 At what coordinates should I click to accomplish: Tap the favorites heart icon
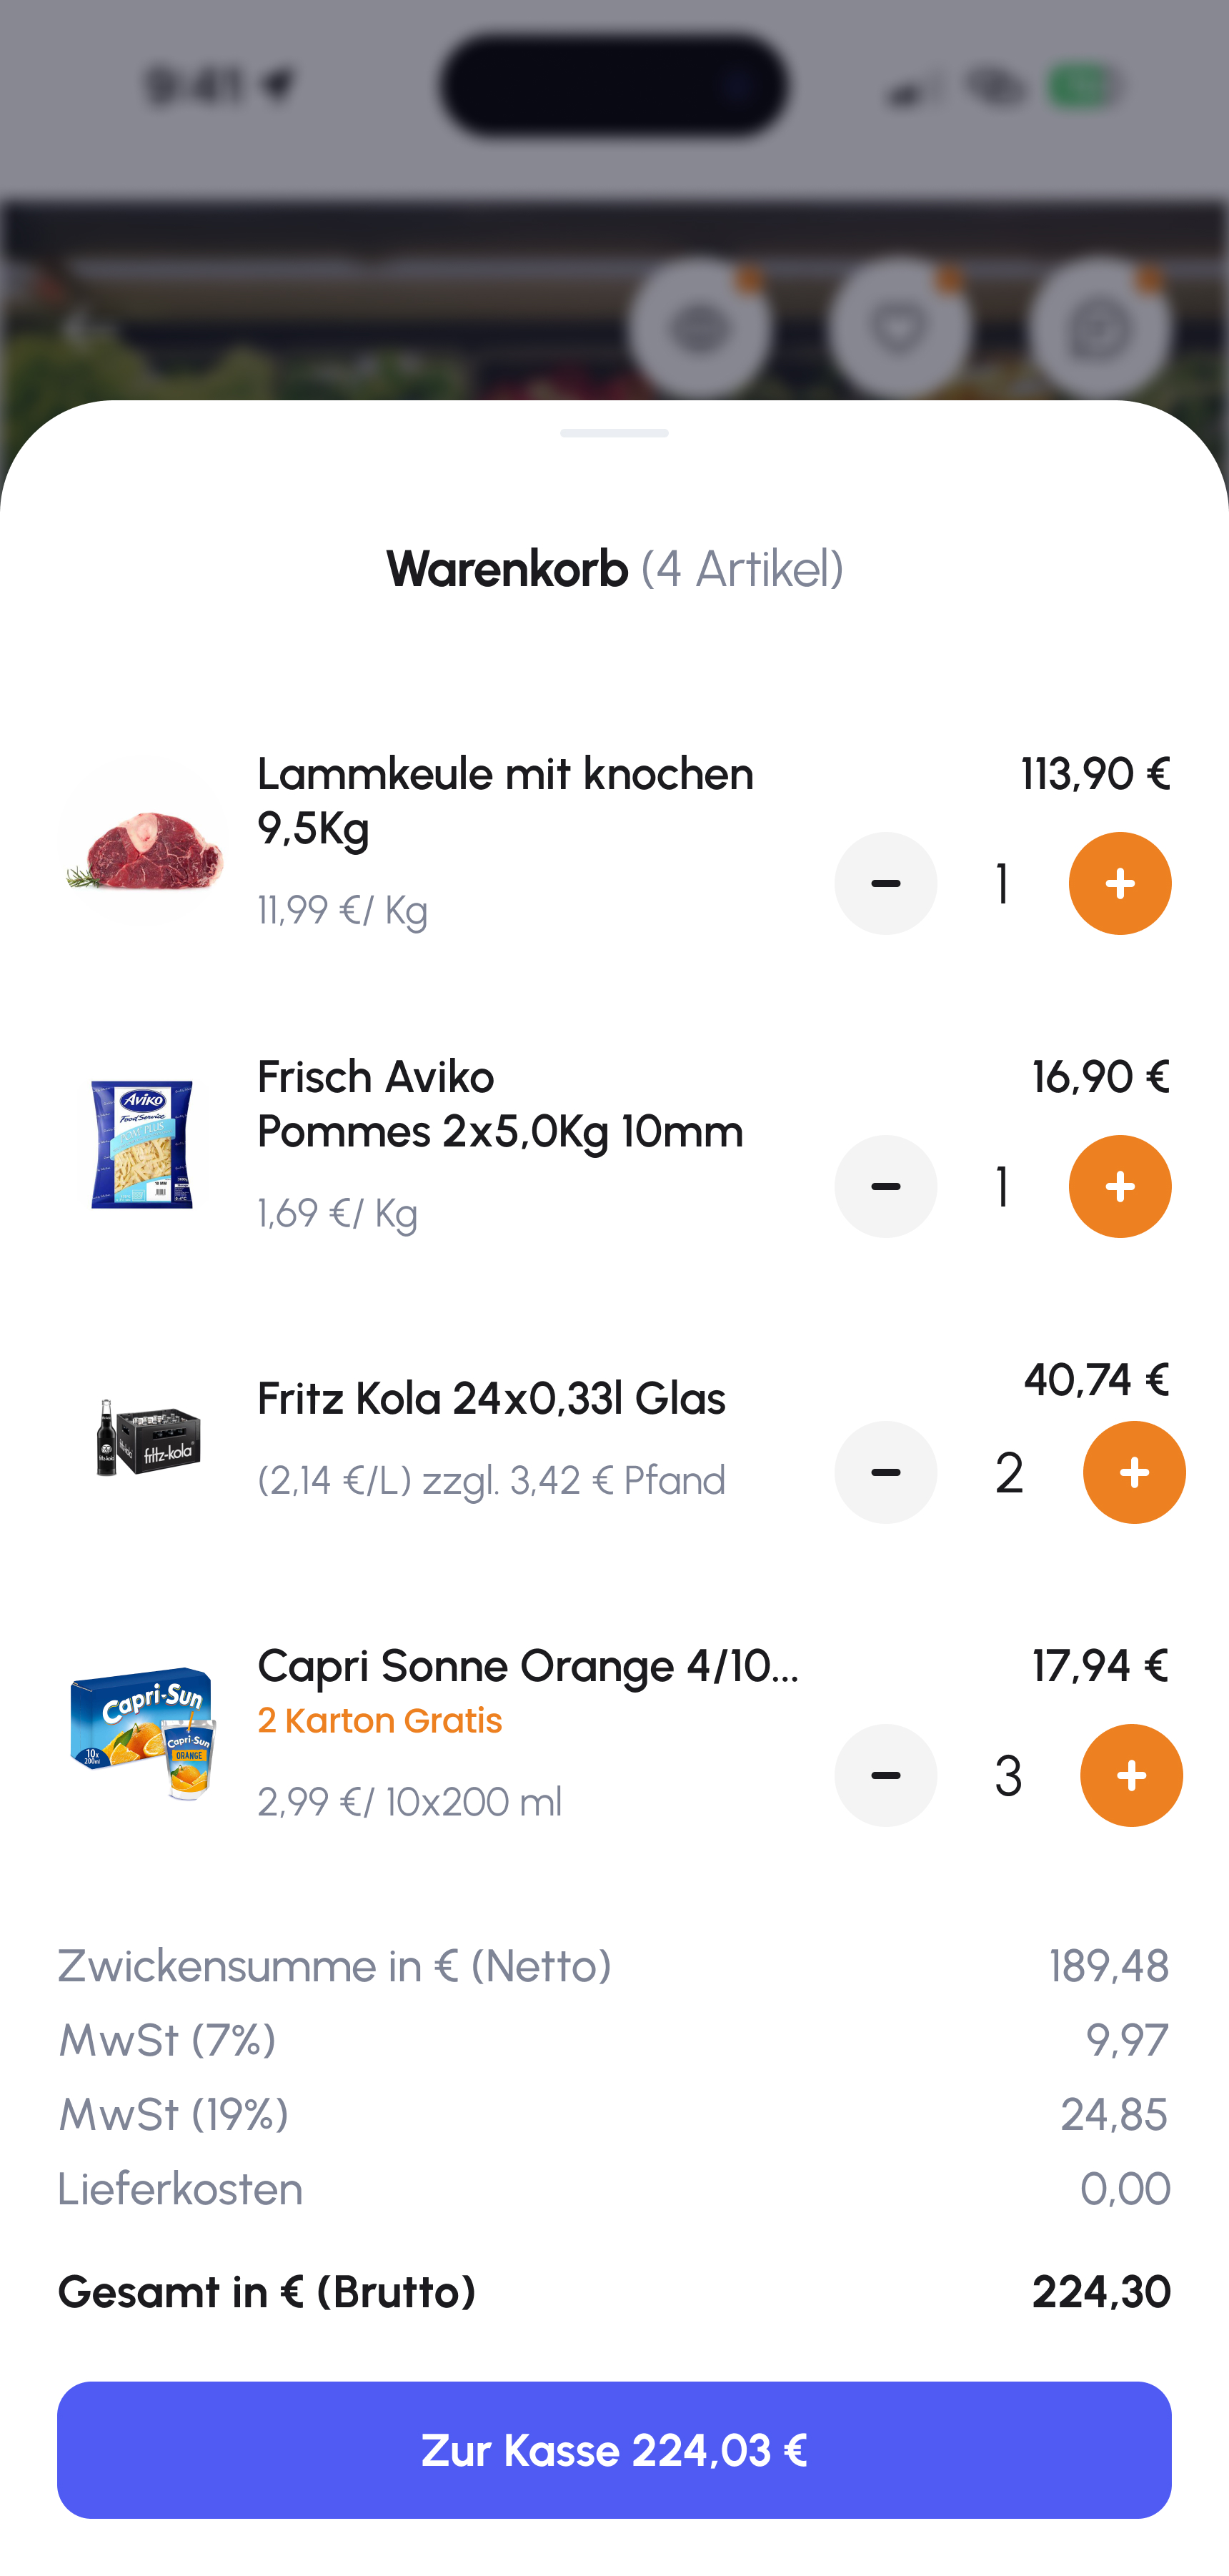(899, 327)
